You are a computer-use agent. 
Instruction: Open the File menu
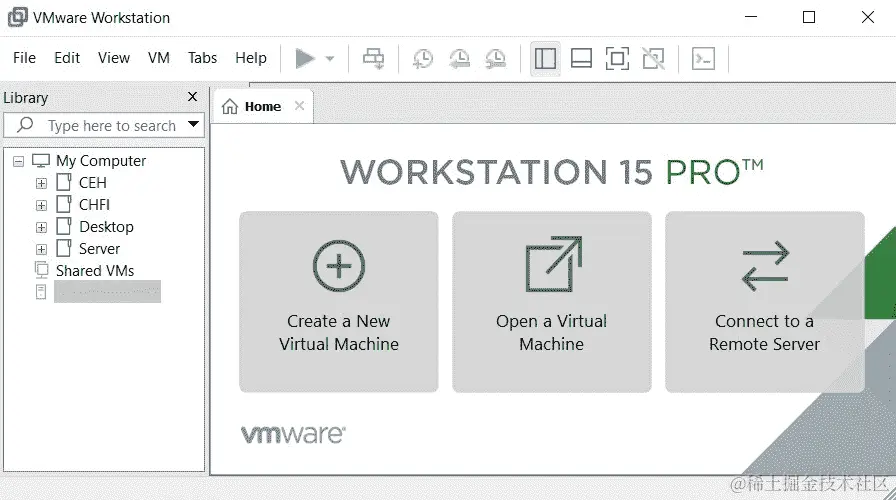(x=24, y=58)
